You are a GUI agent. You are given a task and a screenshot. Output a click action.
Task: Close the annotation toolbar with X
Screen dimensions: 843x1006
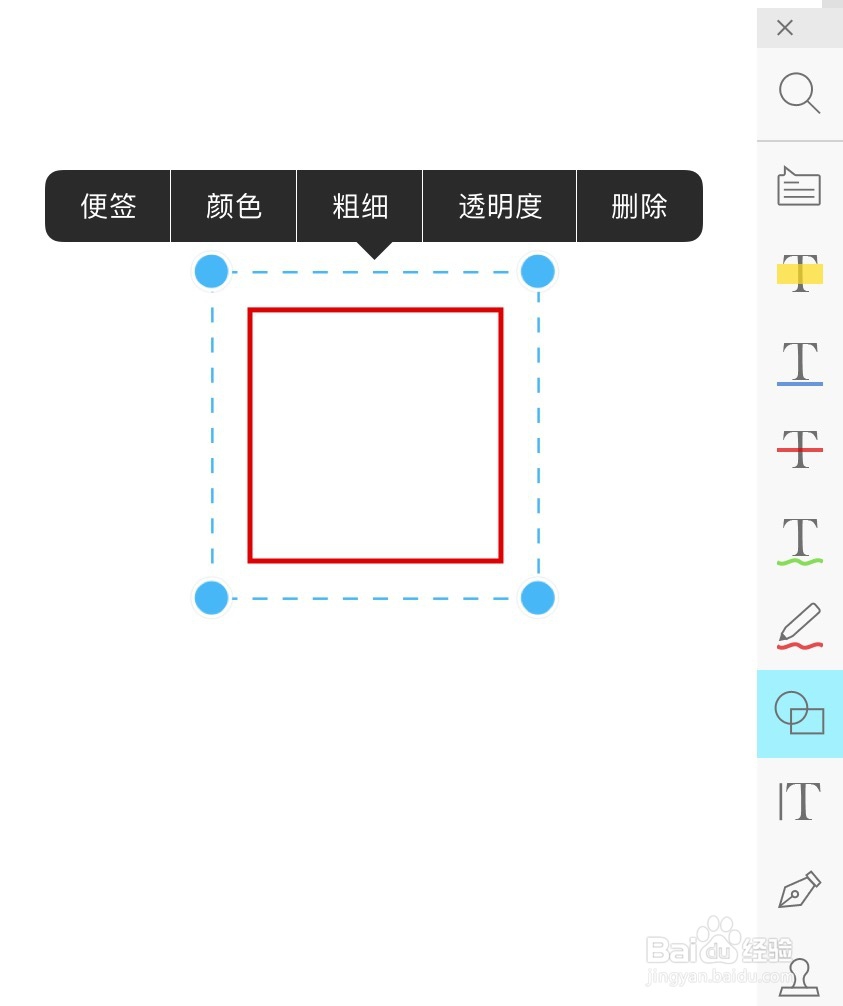[x=785, y=28]
